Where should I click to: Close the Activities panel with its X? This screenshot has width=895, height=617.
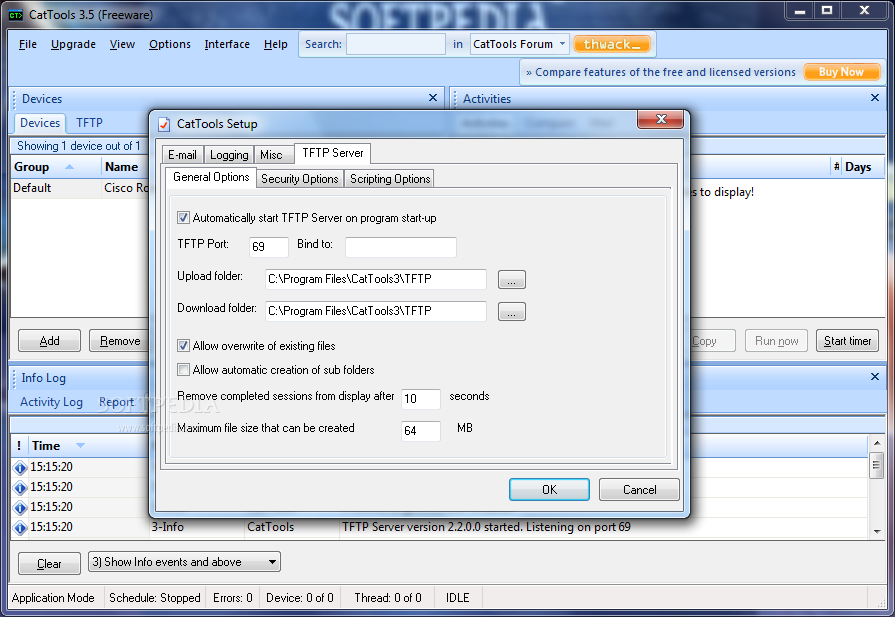click(x=874, y=98)
